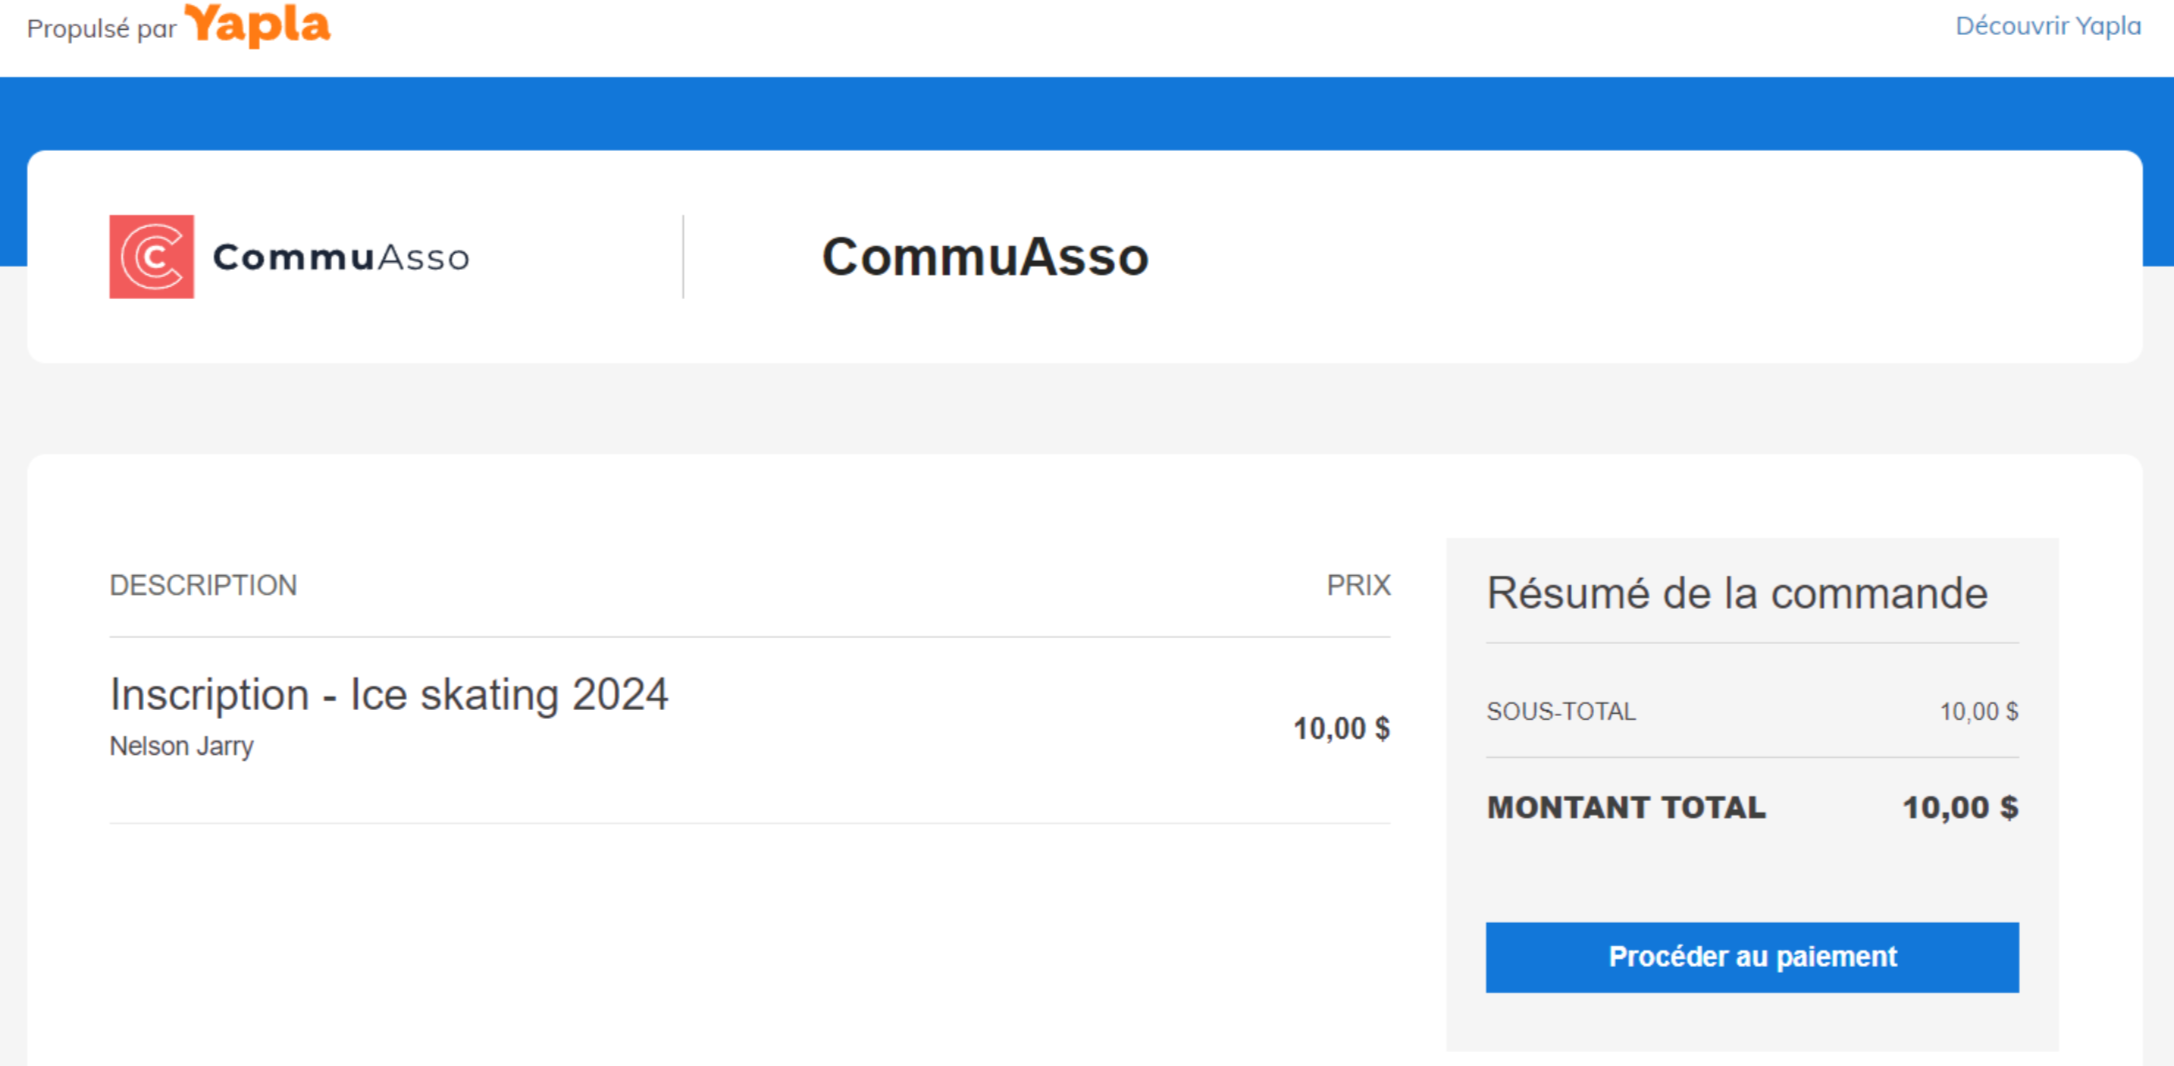Click the Propulsé par label

tap(101, 29)
